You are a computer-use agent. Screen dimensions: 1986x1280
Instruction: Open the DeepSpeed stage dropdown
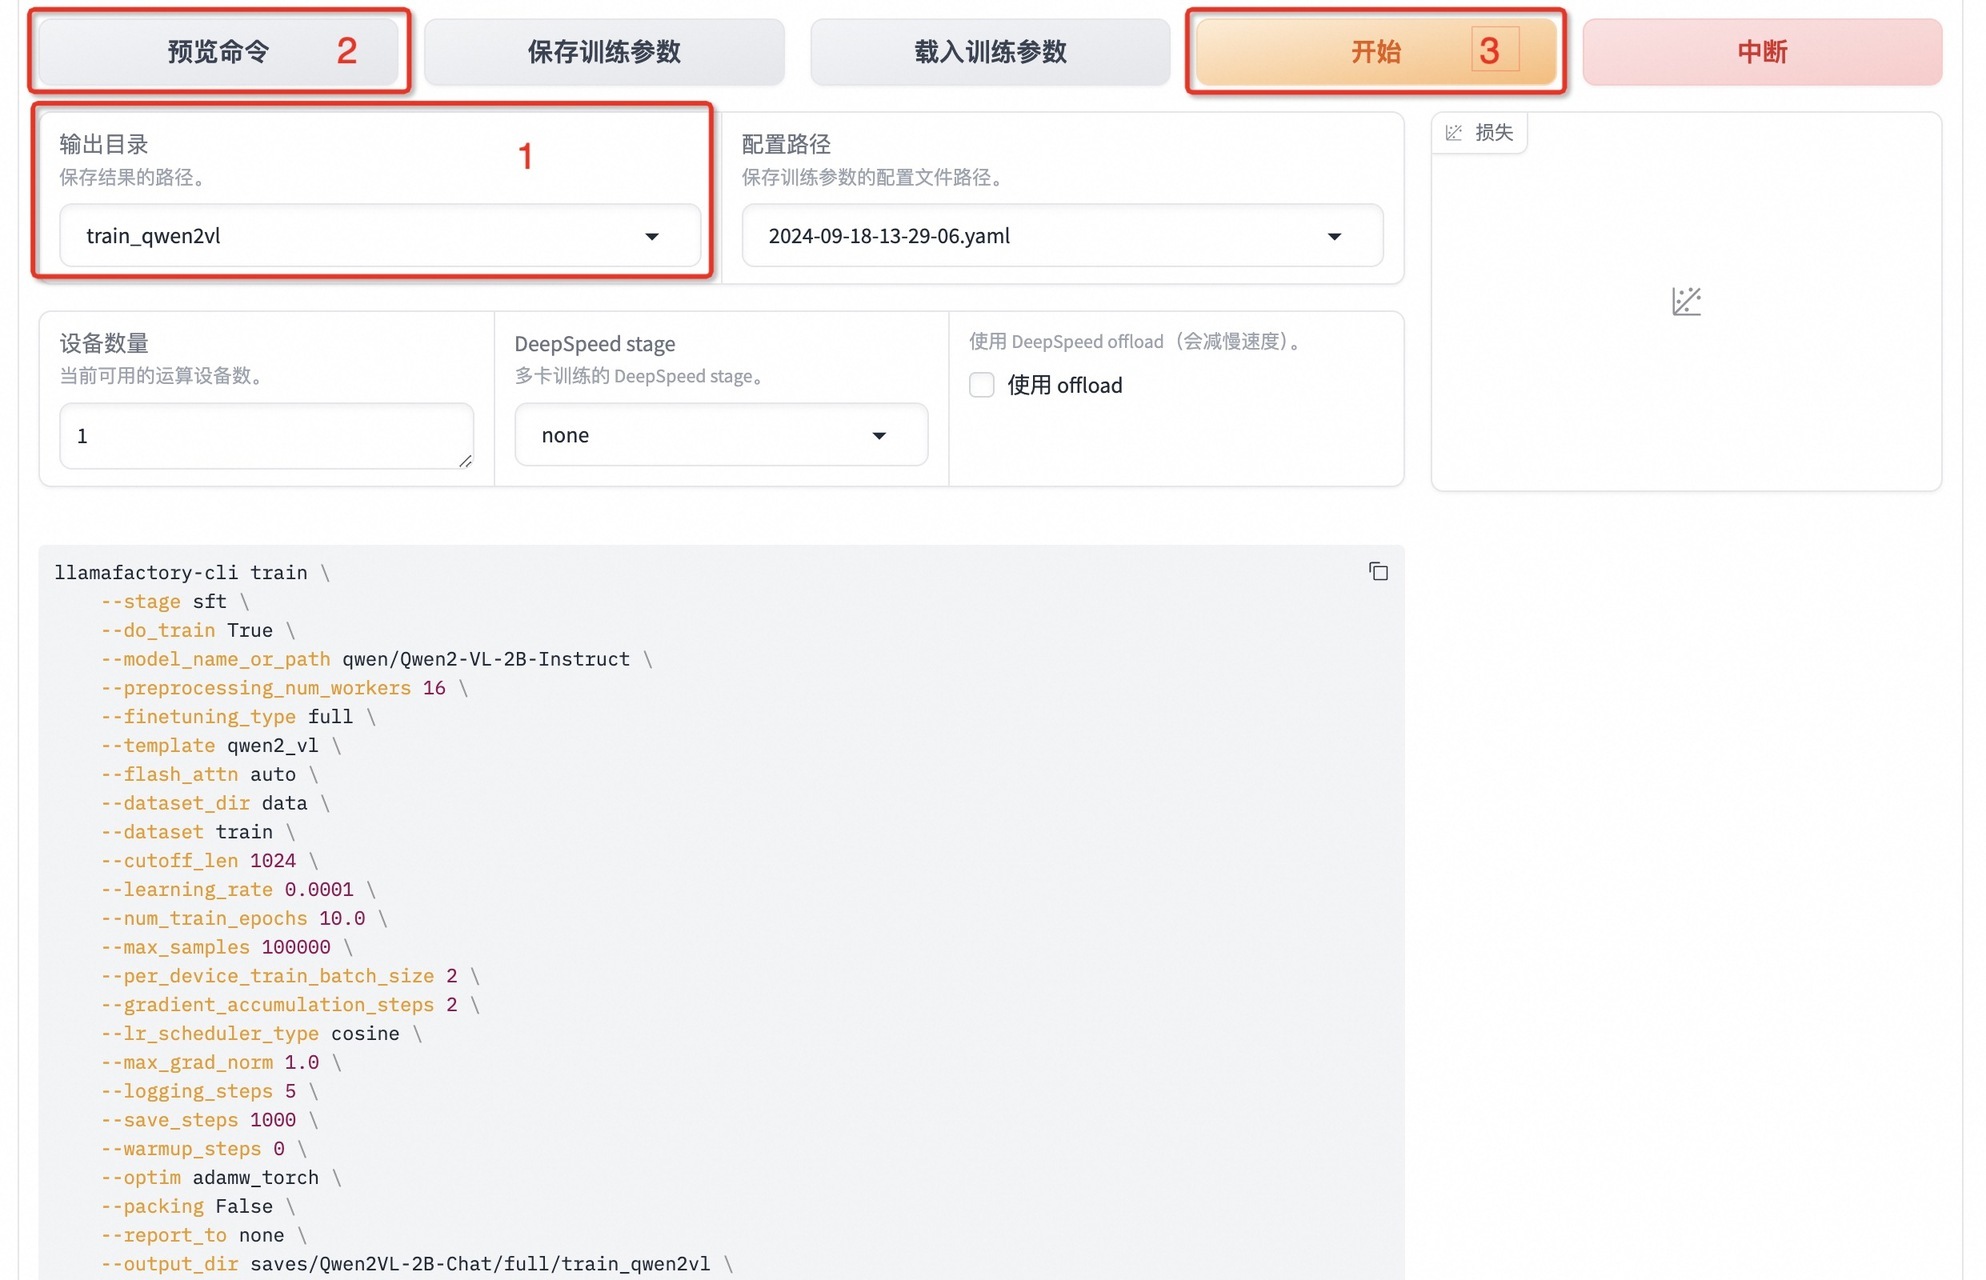click(x=879, y=436)
